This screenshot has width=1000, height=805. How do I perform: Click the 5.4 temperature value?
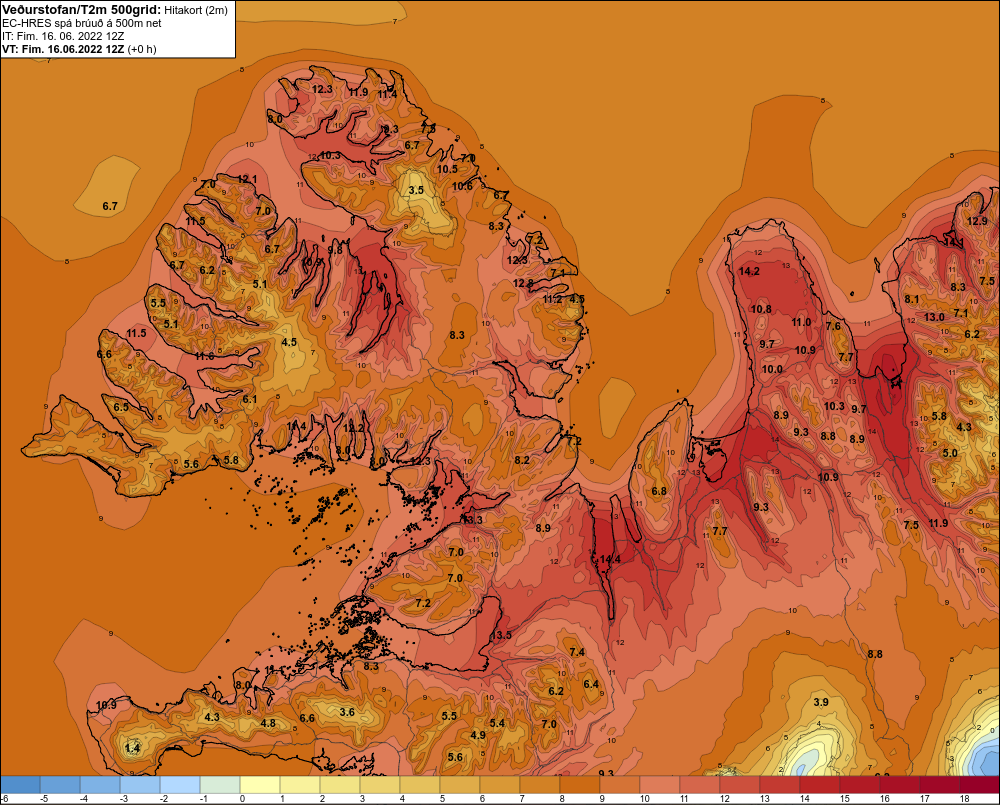click(497, 723)
